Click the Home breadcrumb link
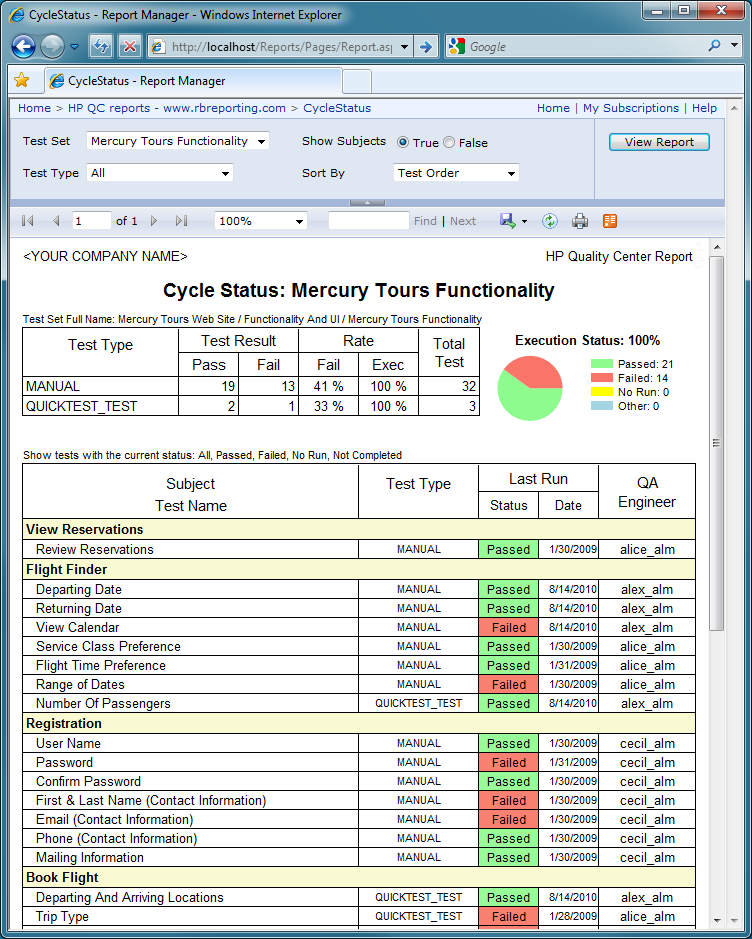Screen dimensions: 752x939 [x=34, y=108]
